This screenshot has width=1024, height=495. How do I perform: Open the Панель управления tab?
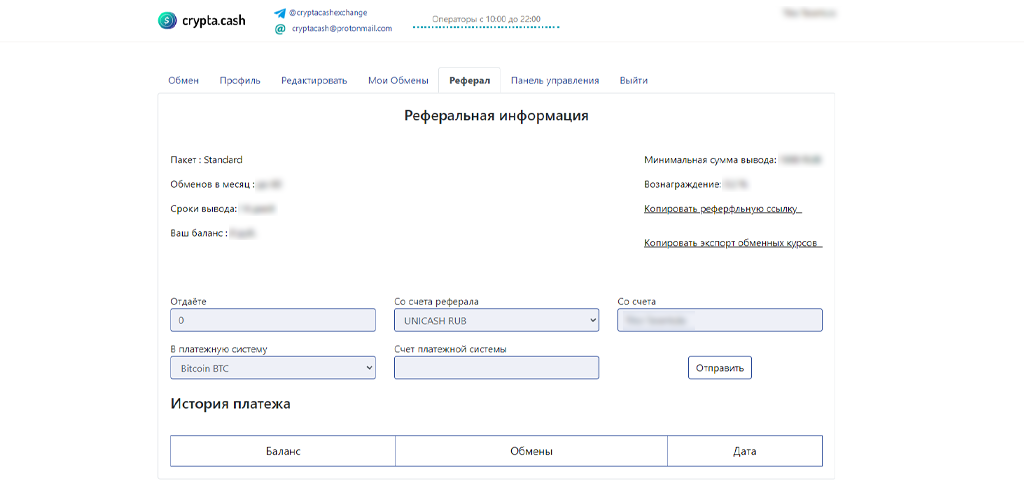pyautogui.click(x=555, y=81)
